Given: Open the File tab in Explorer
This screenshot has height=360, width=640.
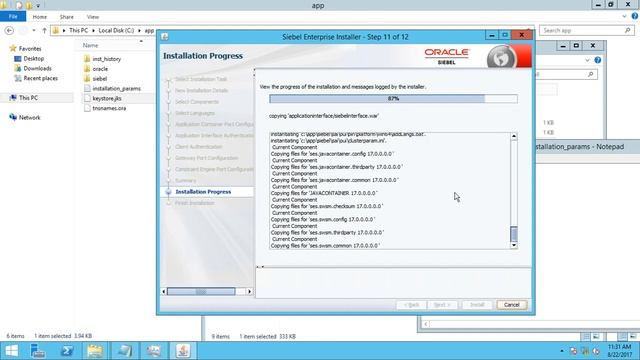Looking at the screenshot, I should point(13,17).
